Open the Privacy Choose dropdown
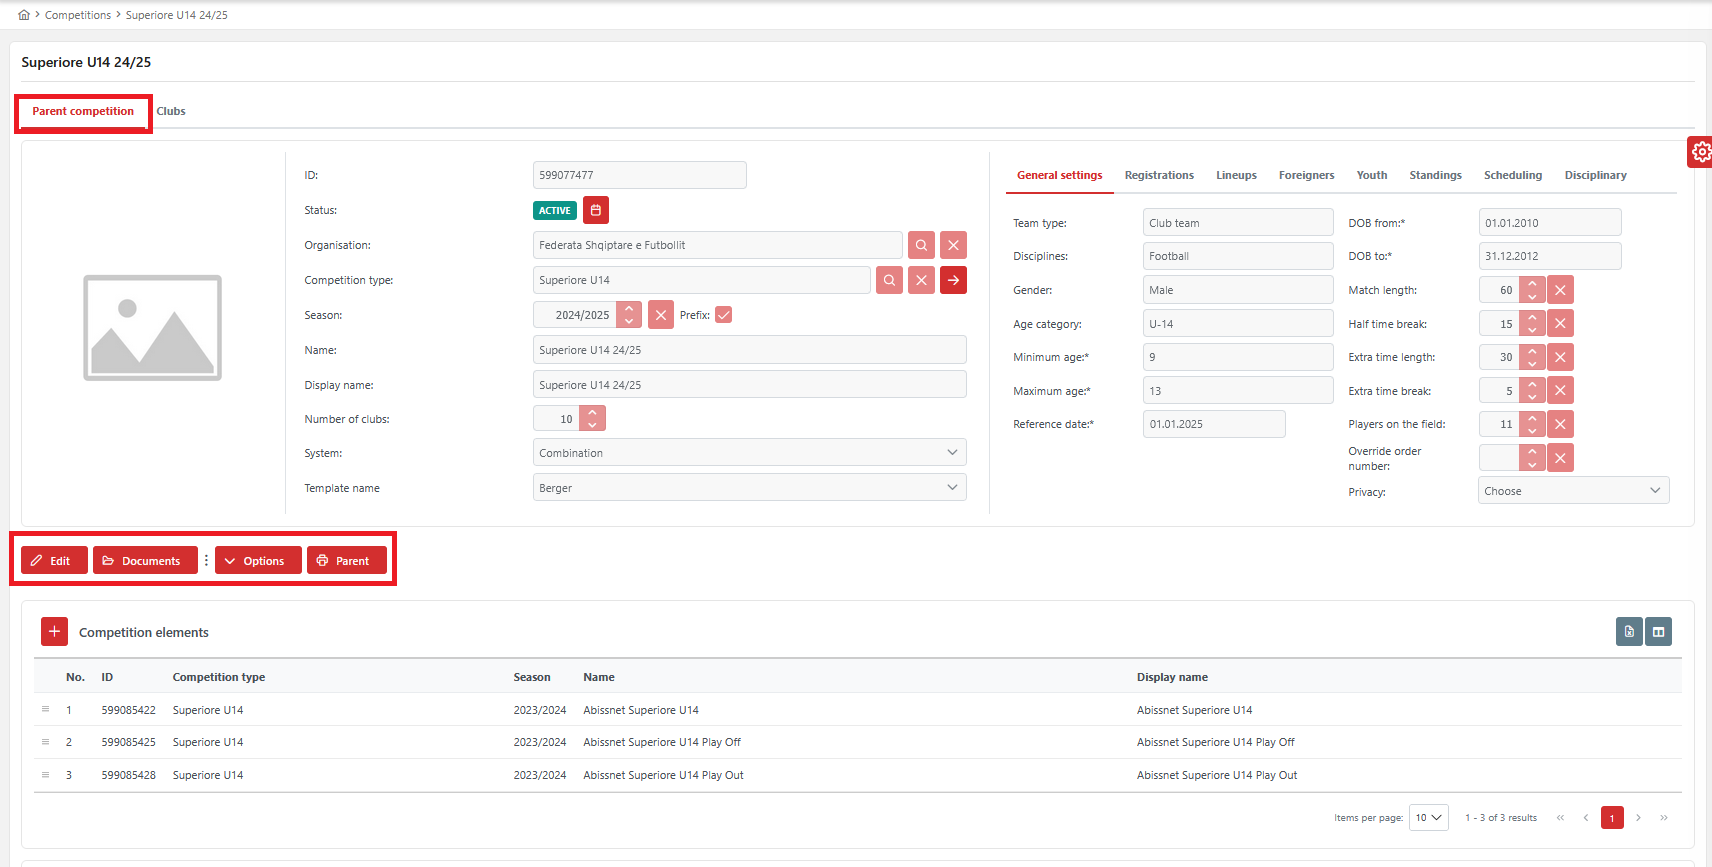 tap(1573, 491)
